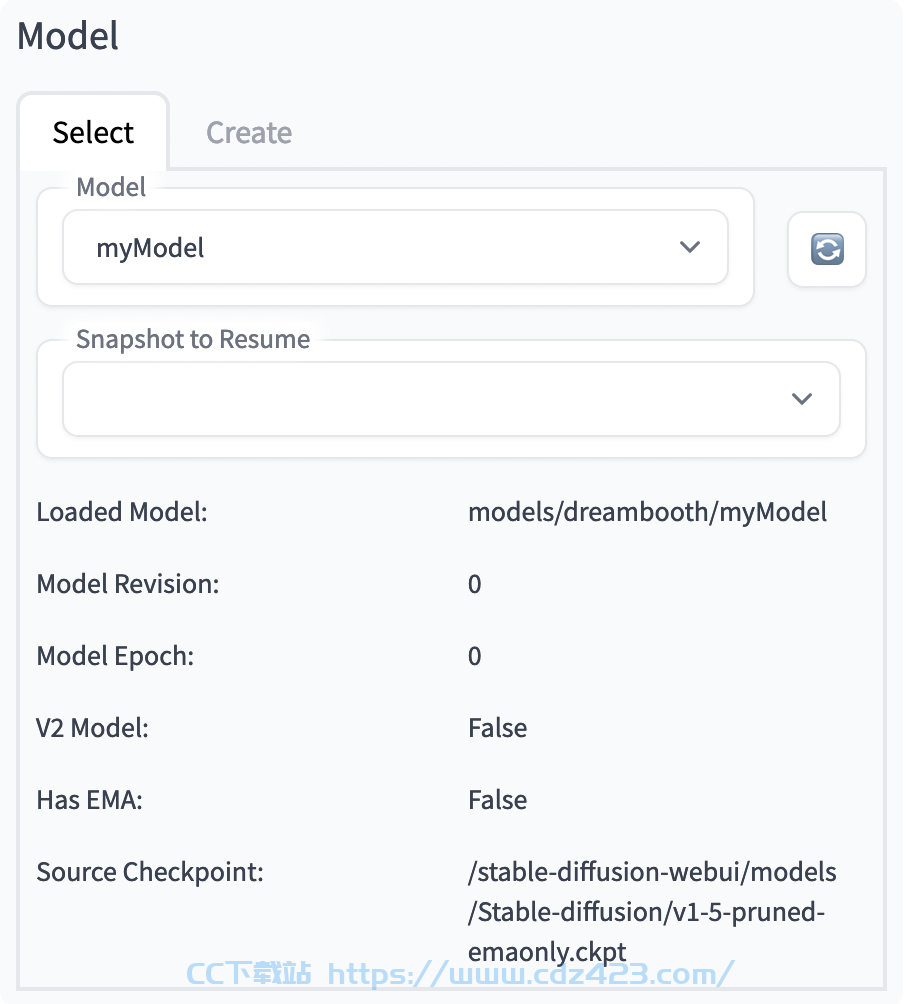Open the myModel dropdown list
The height and width of the screenshot is (1004, 922).
click(x=395, y=247)
